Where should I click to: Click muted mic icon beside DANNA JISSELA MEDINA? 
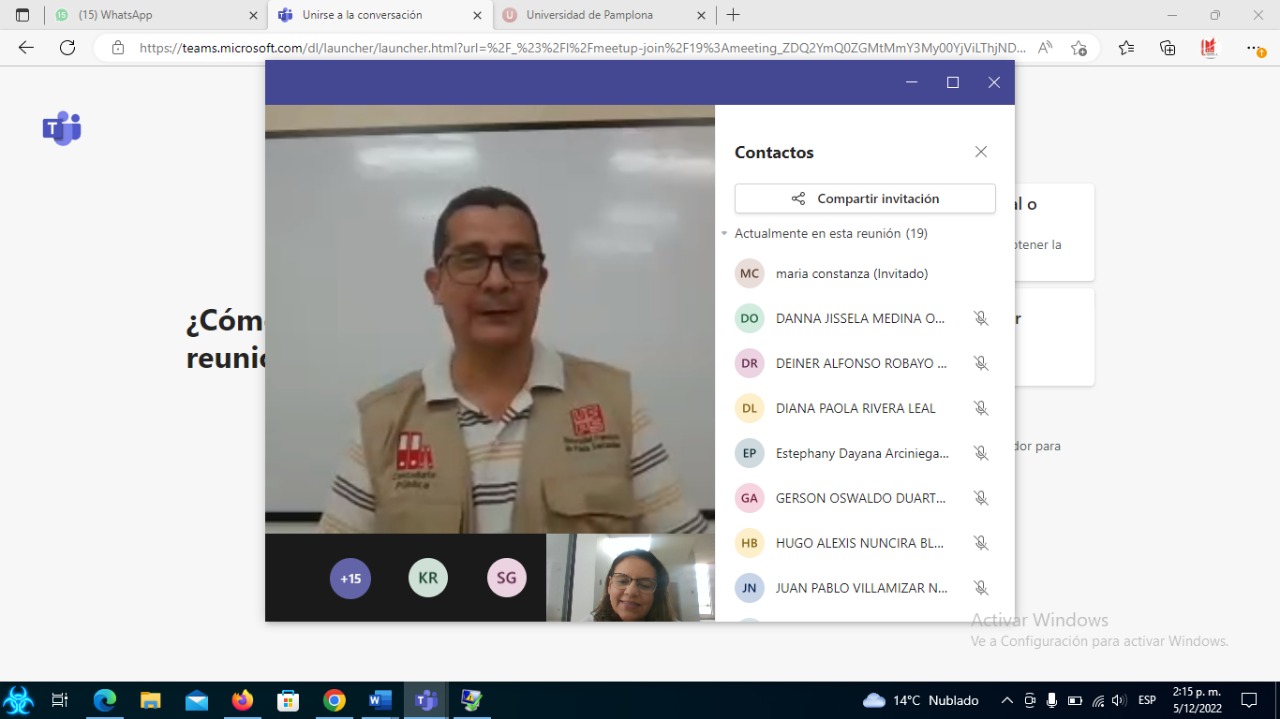coord(980,318)
